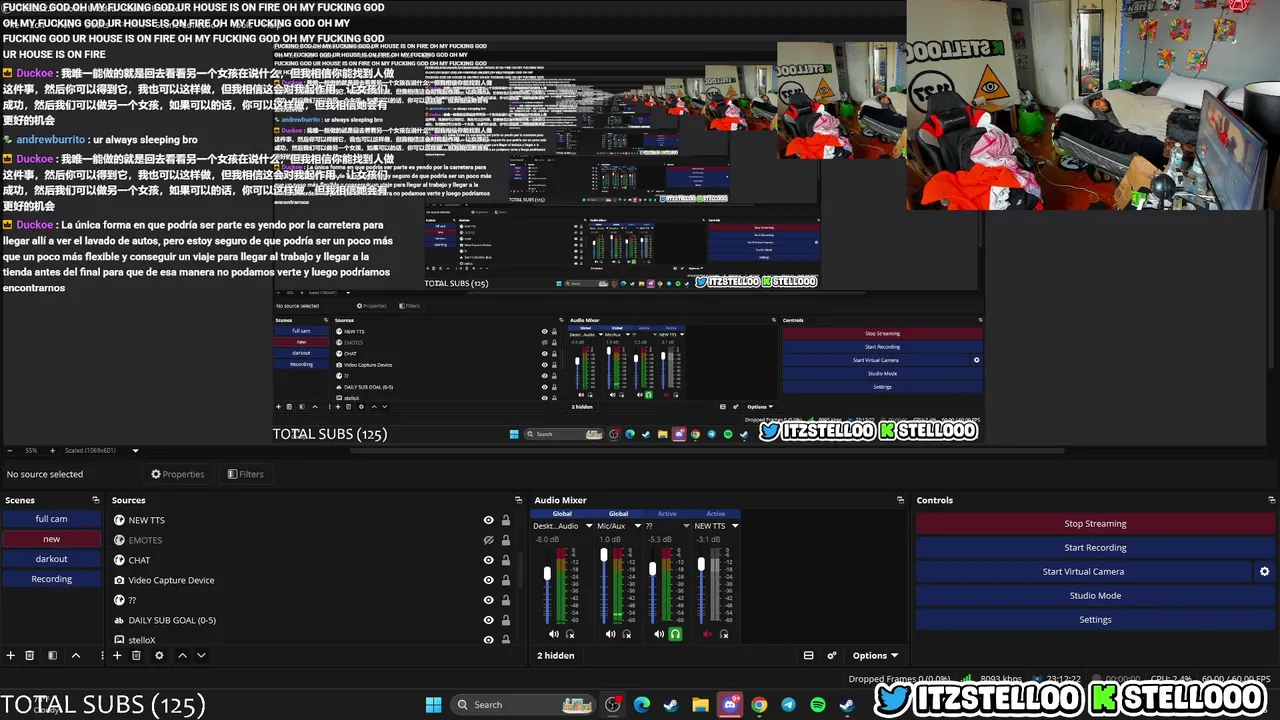This screenshot has width=1280, height=720.
Task: Adjust the Mic/Aux volume fader
Action: (604, 556)
